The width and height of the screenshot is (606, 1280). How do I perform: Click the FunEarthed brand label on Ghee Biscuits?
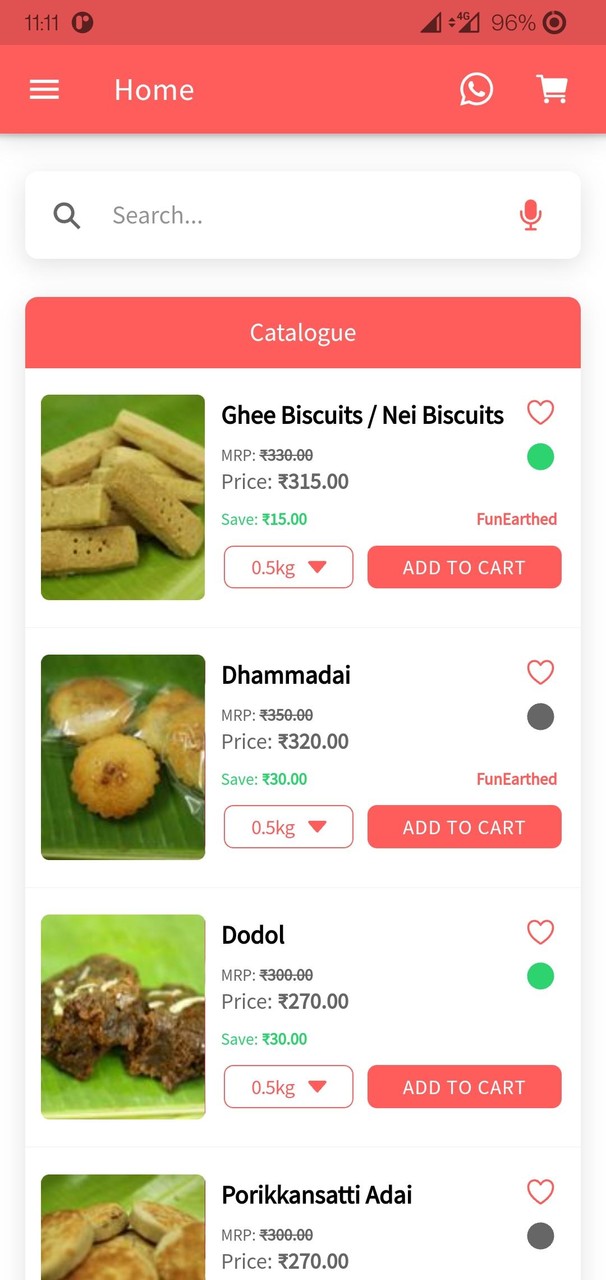pyautogui.click(x=516, y=519)
